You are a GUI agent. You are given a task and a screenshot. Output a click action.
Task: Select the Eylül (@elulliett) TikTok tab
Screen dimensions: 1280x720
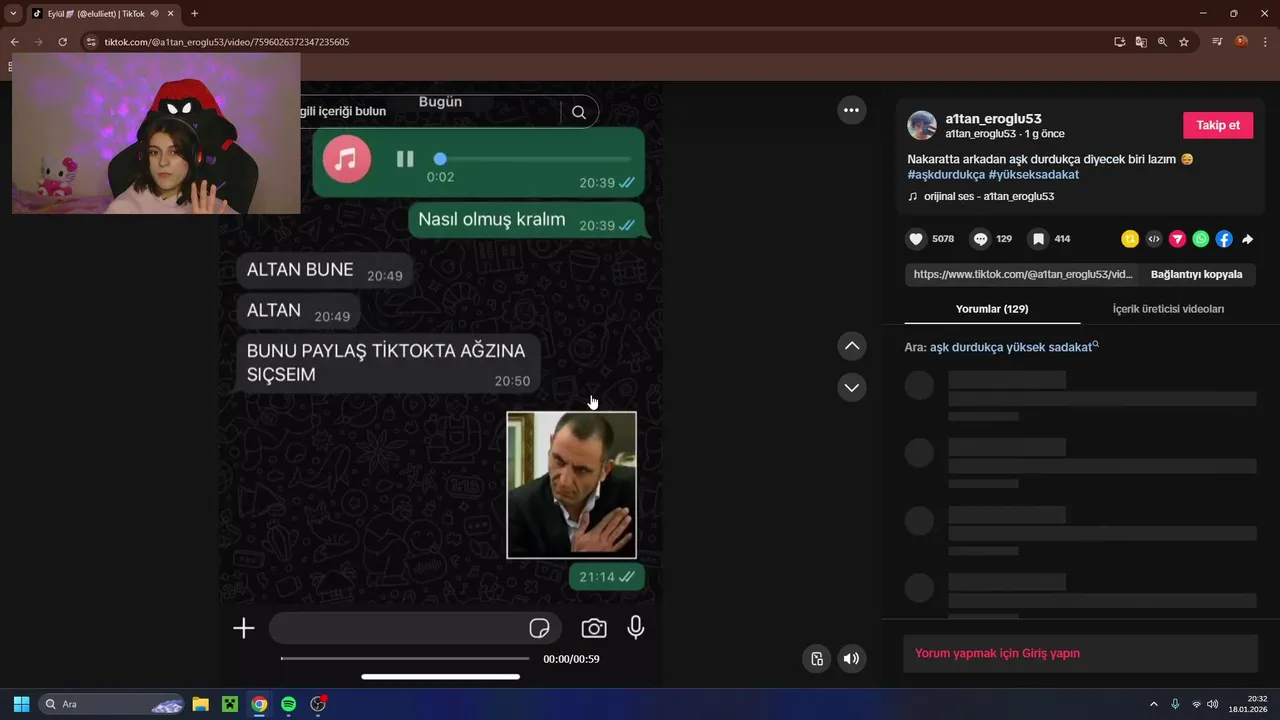tap(96, 14)
